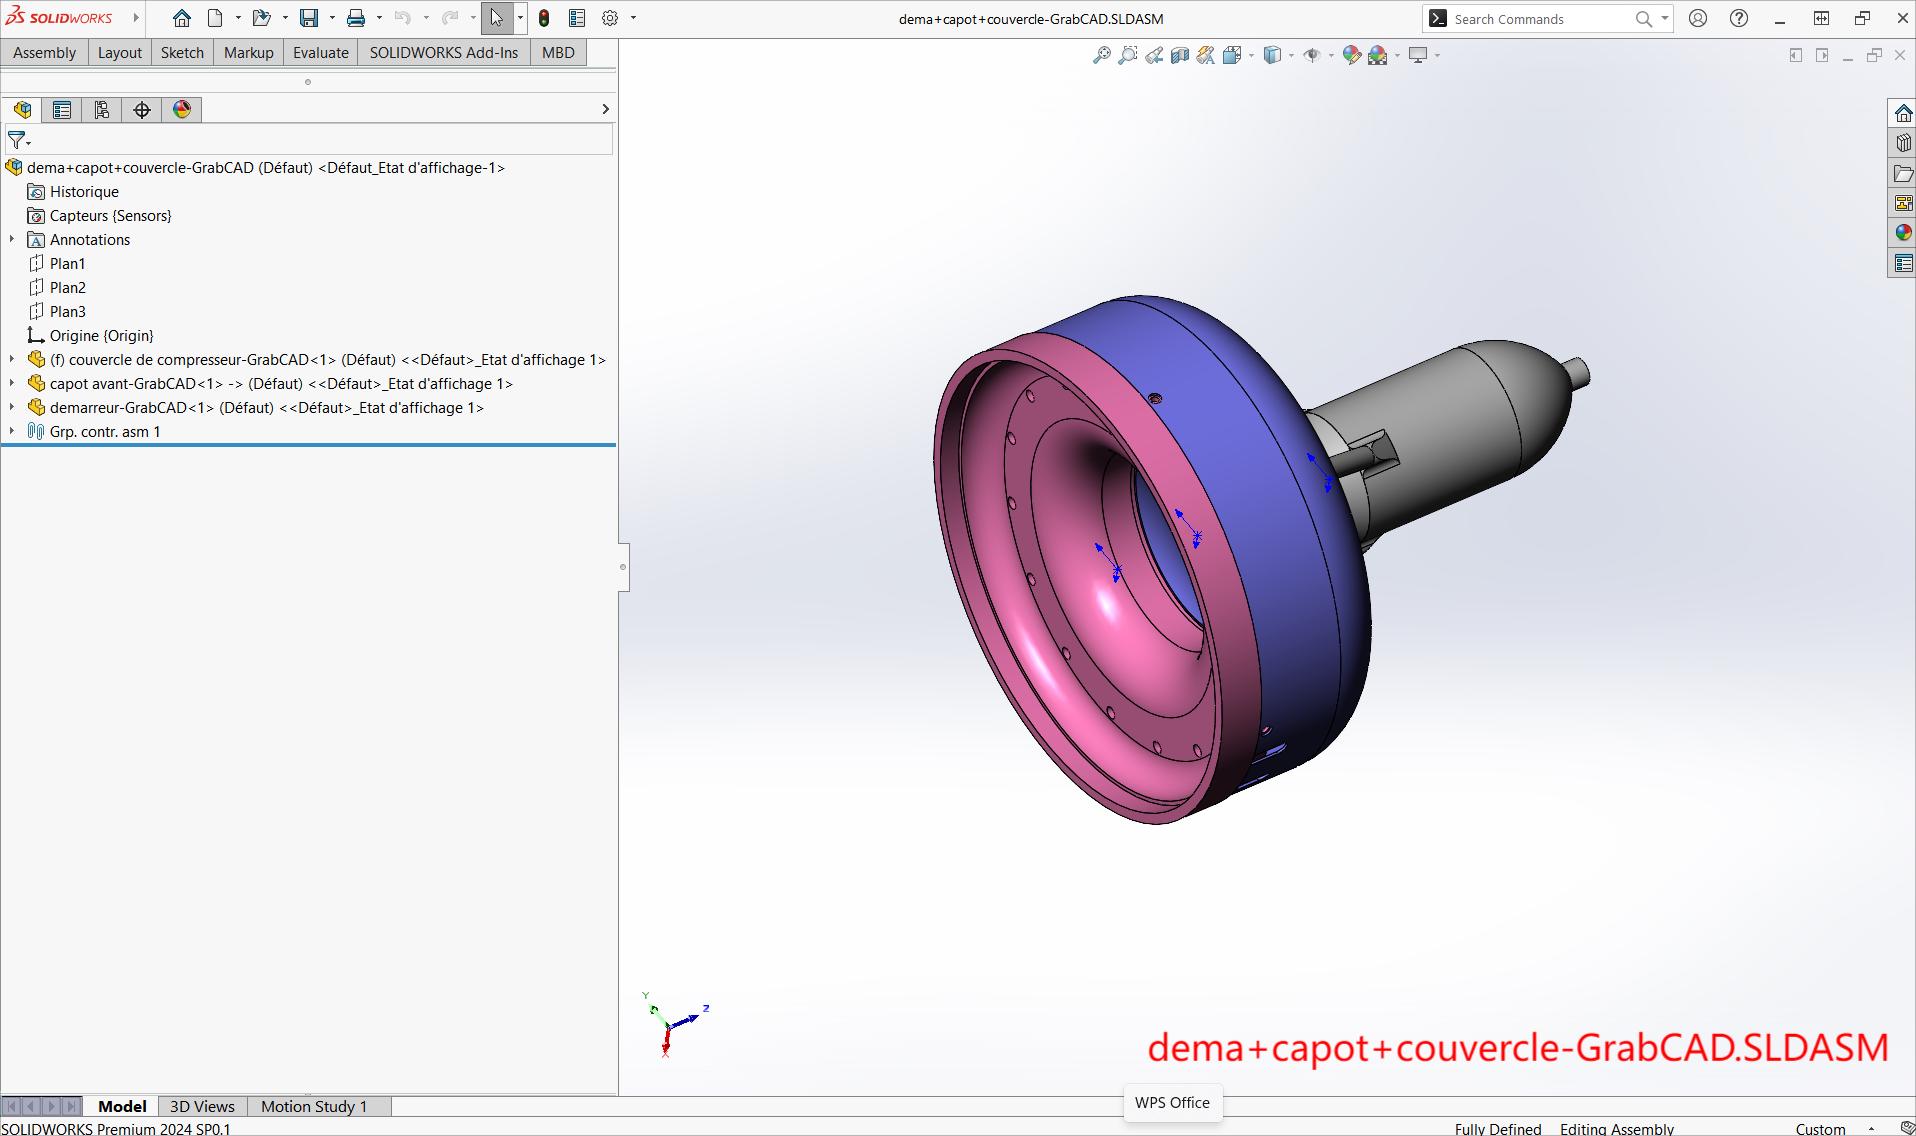Switch to the 3D Views tab
This screenshot has width=1916, height=1136.
(202, 1106)
